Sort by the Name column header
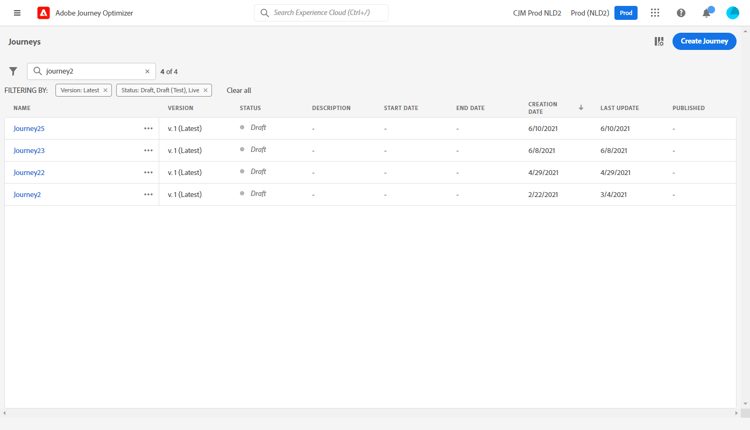Screen dimensions: 750x430 22,108
